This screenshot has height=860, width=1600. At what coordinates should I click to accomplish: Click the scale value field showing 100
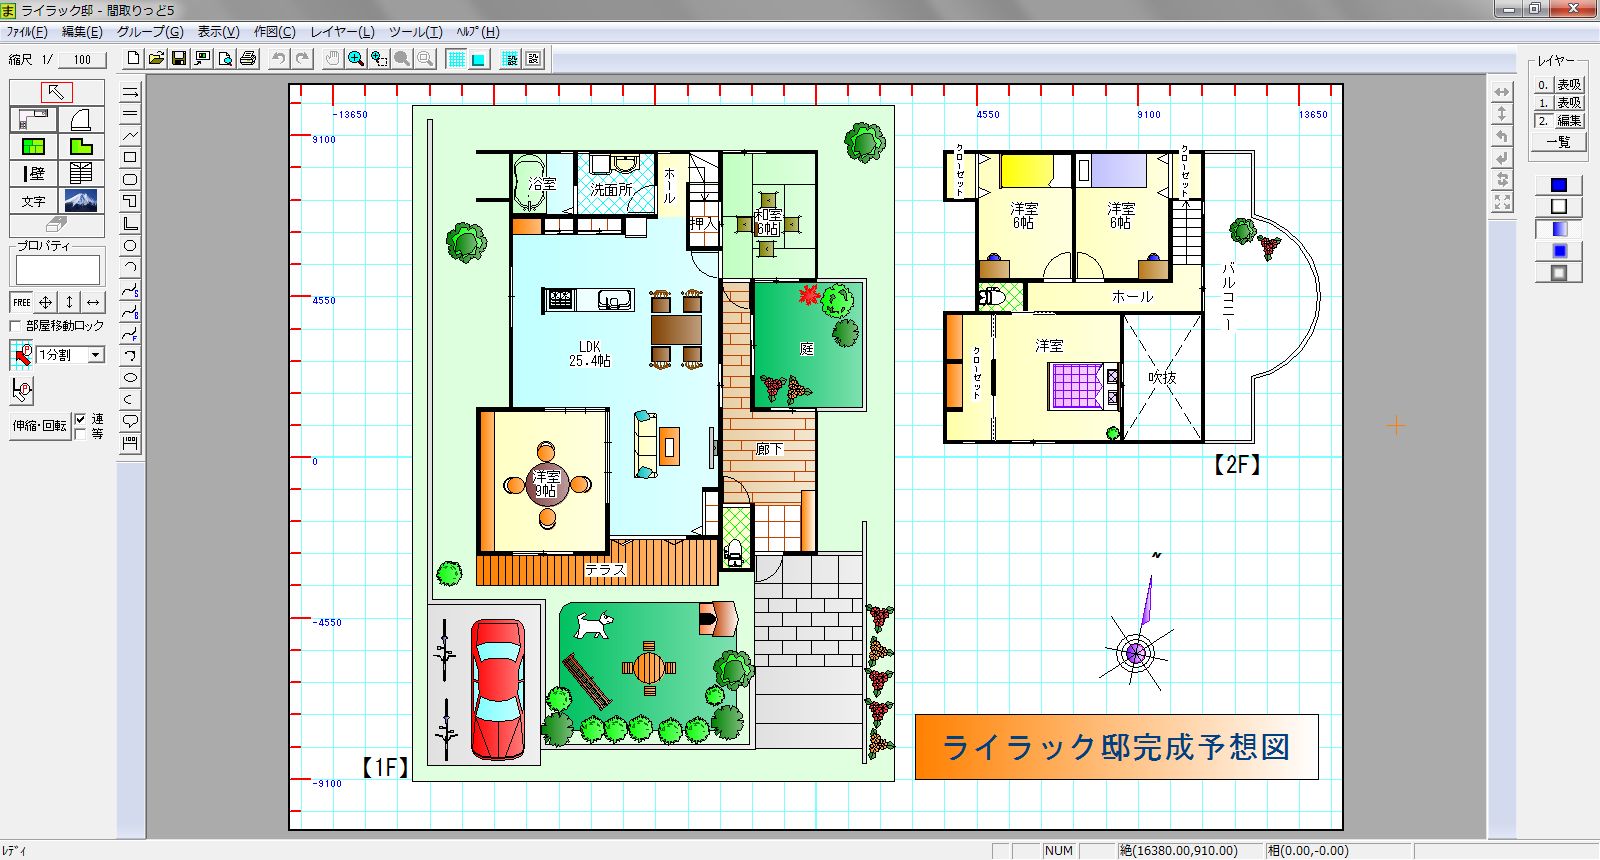(x=82, y=59)
